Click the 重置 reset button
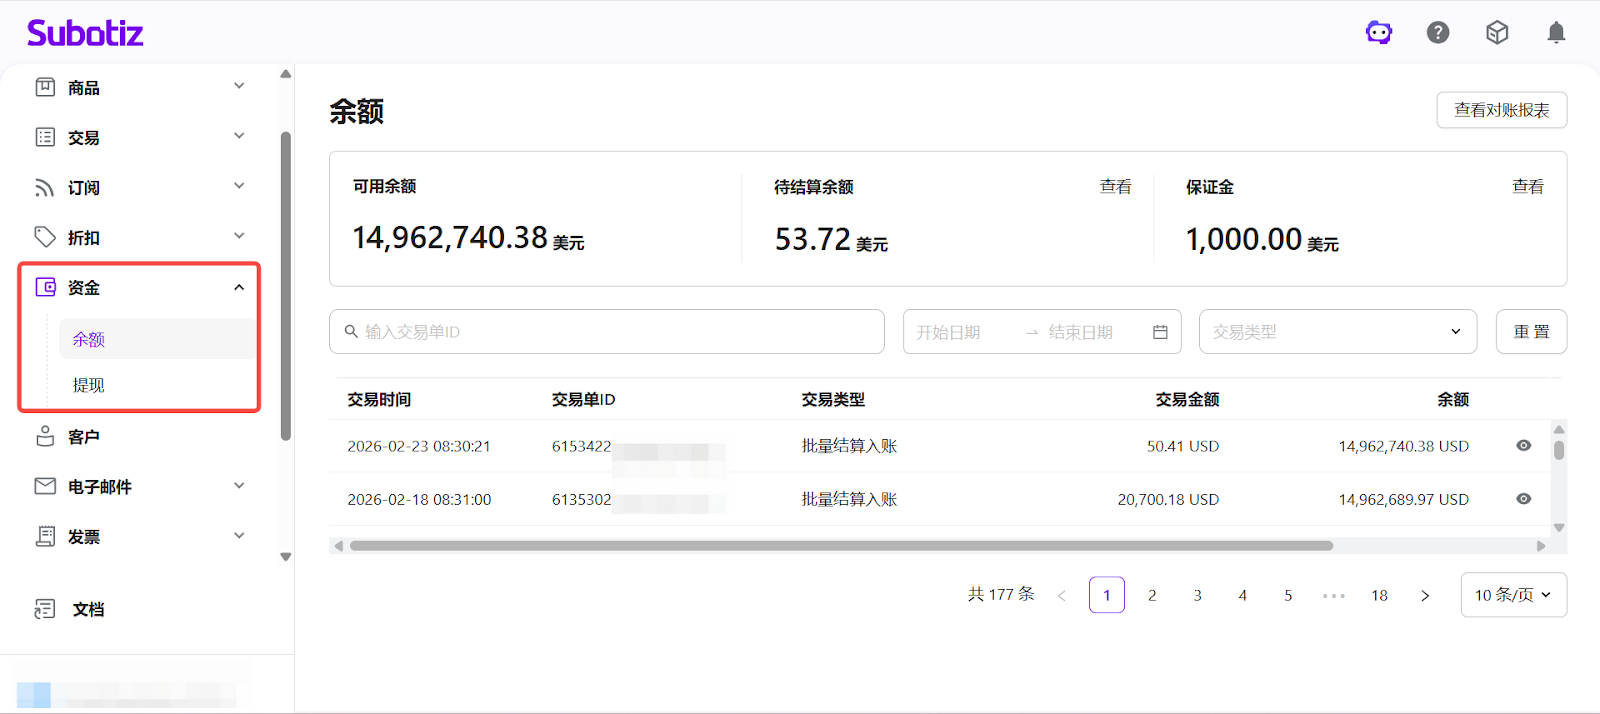Image resolution: width=1600 pixels, height=714 pixels. [1530, 332]
